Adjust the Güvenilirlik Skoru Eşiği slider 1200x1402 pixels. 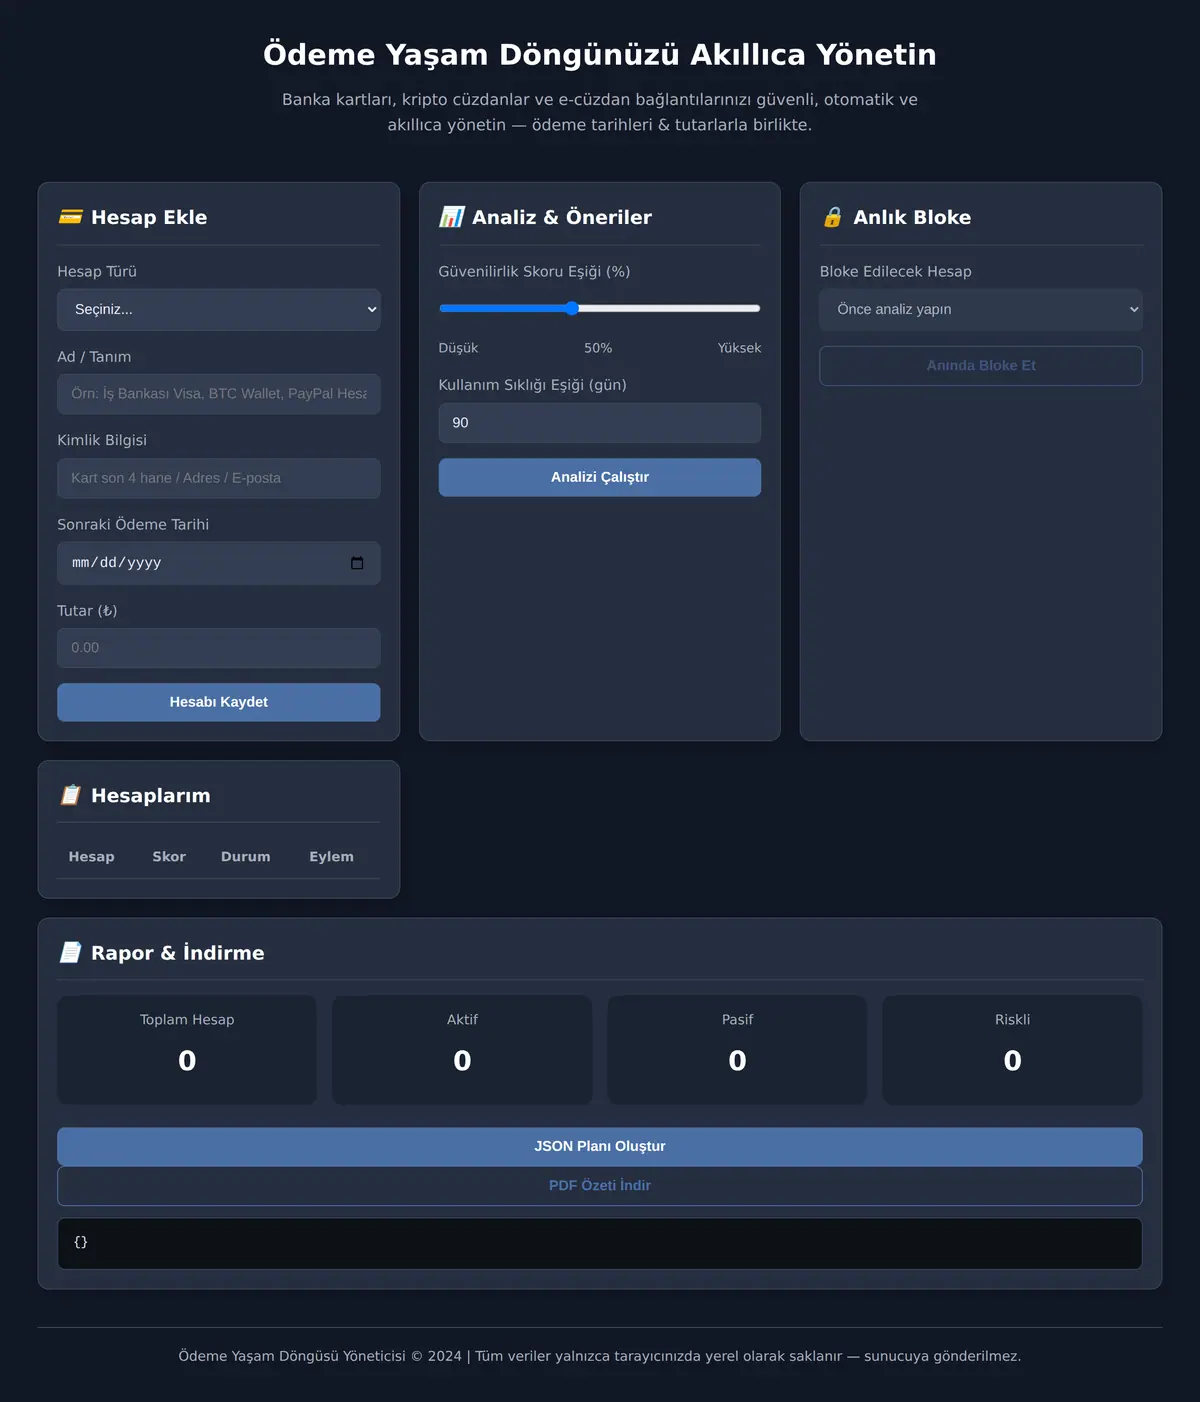(600, 308)
